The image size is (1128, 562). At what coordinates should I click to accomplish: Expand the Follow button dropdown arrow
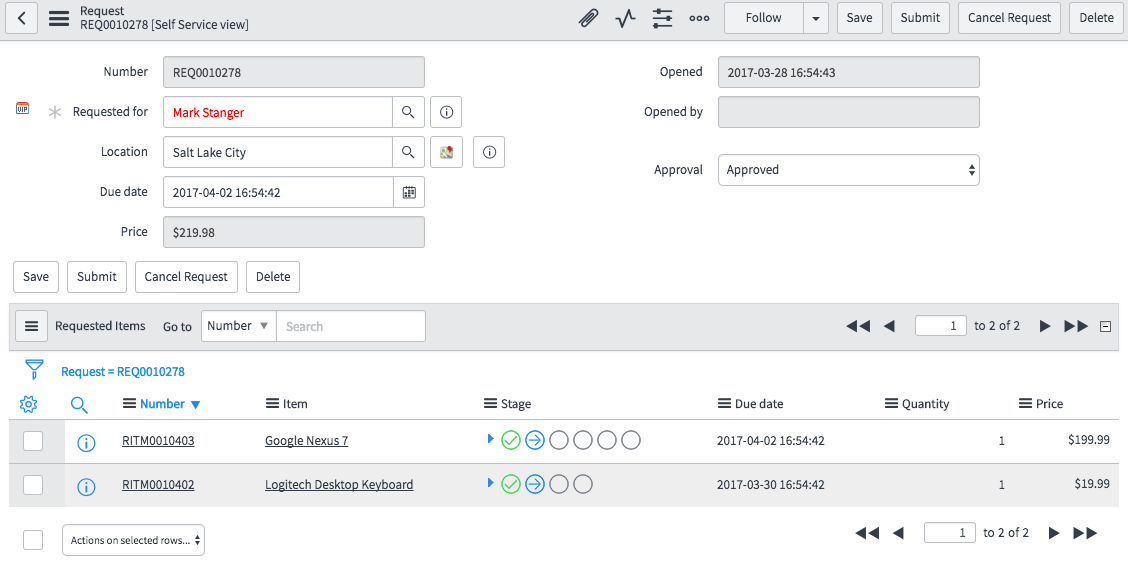pos(817,18)
